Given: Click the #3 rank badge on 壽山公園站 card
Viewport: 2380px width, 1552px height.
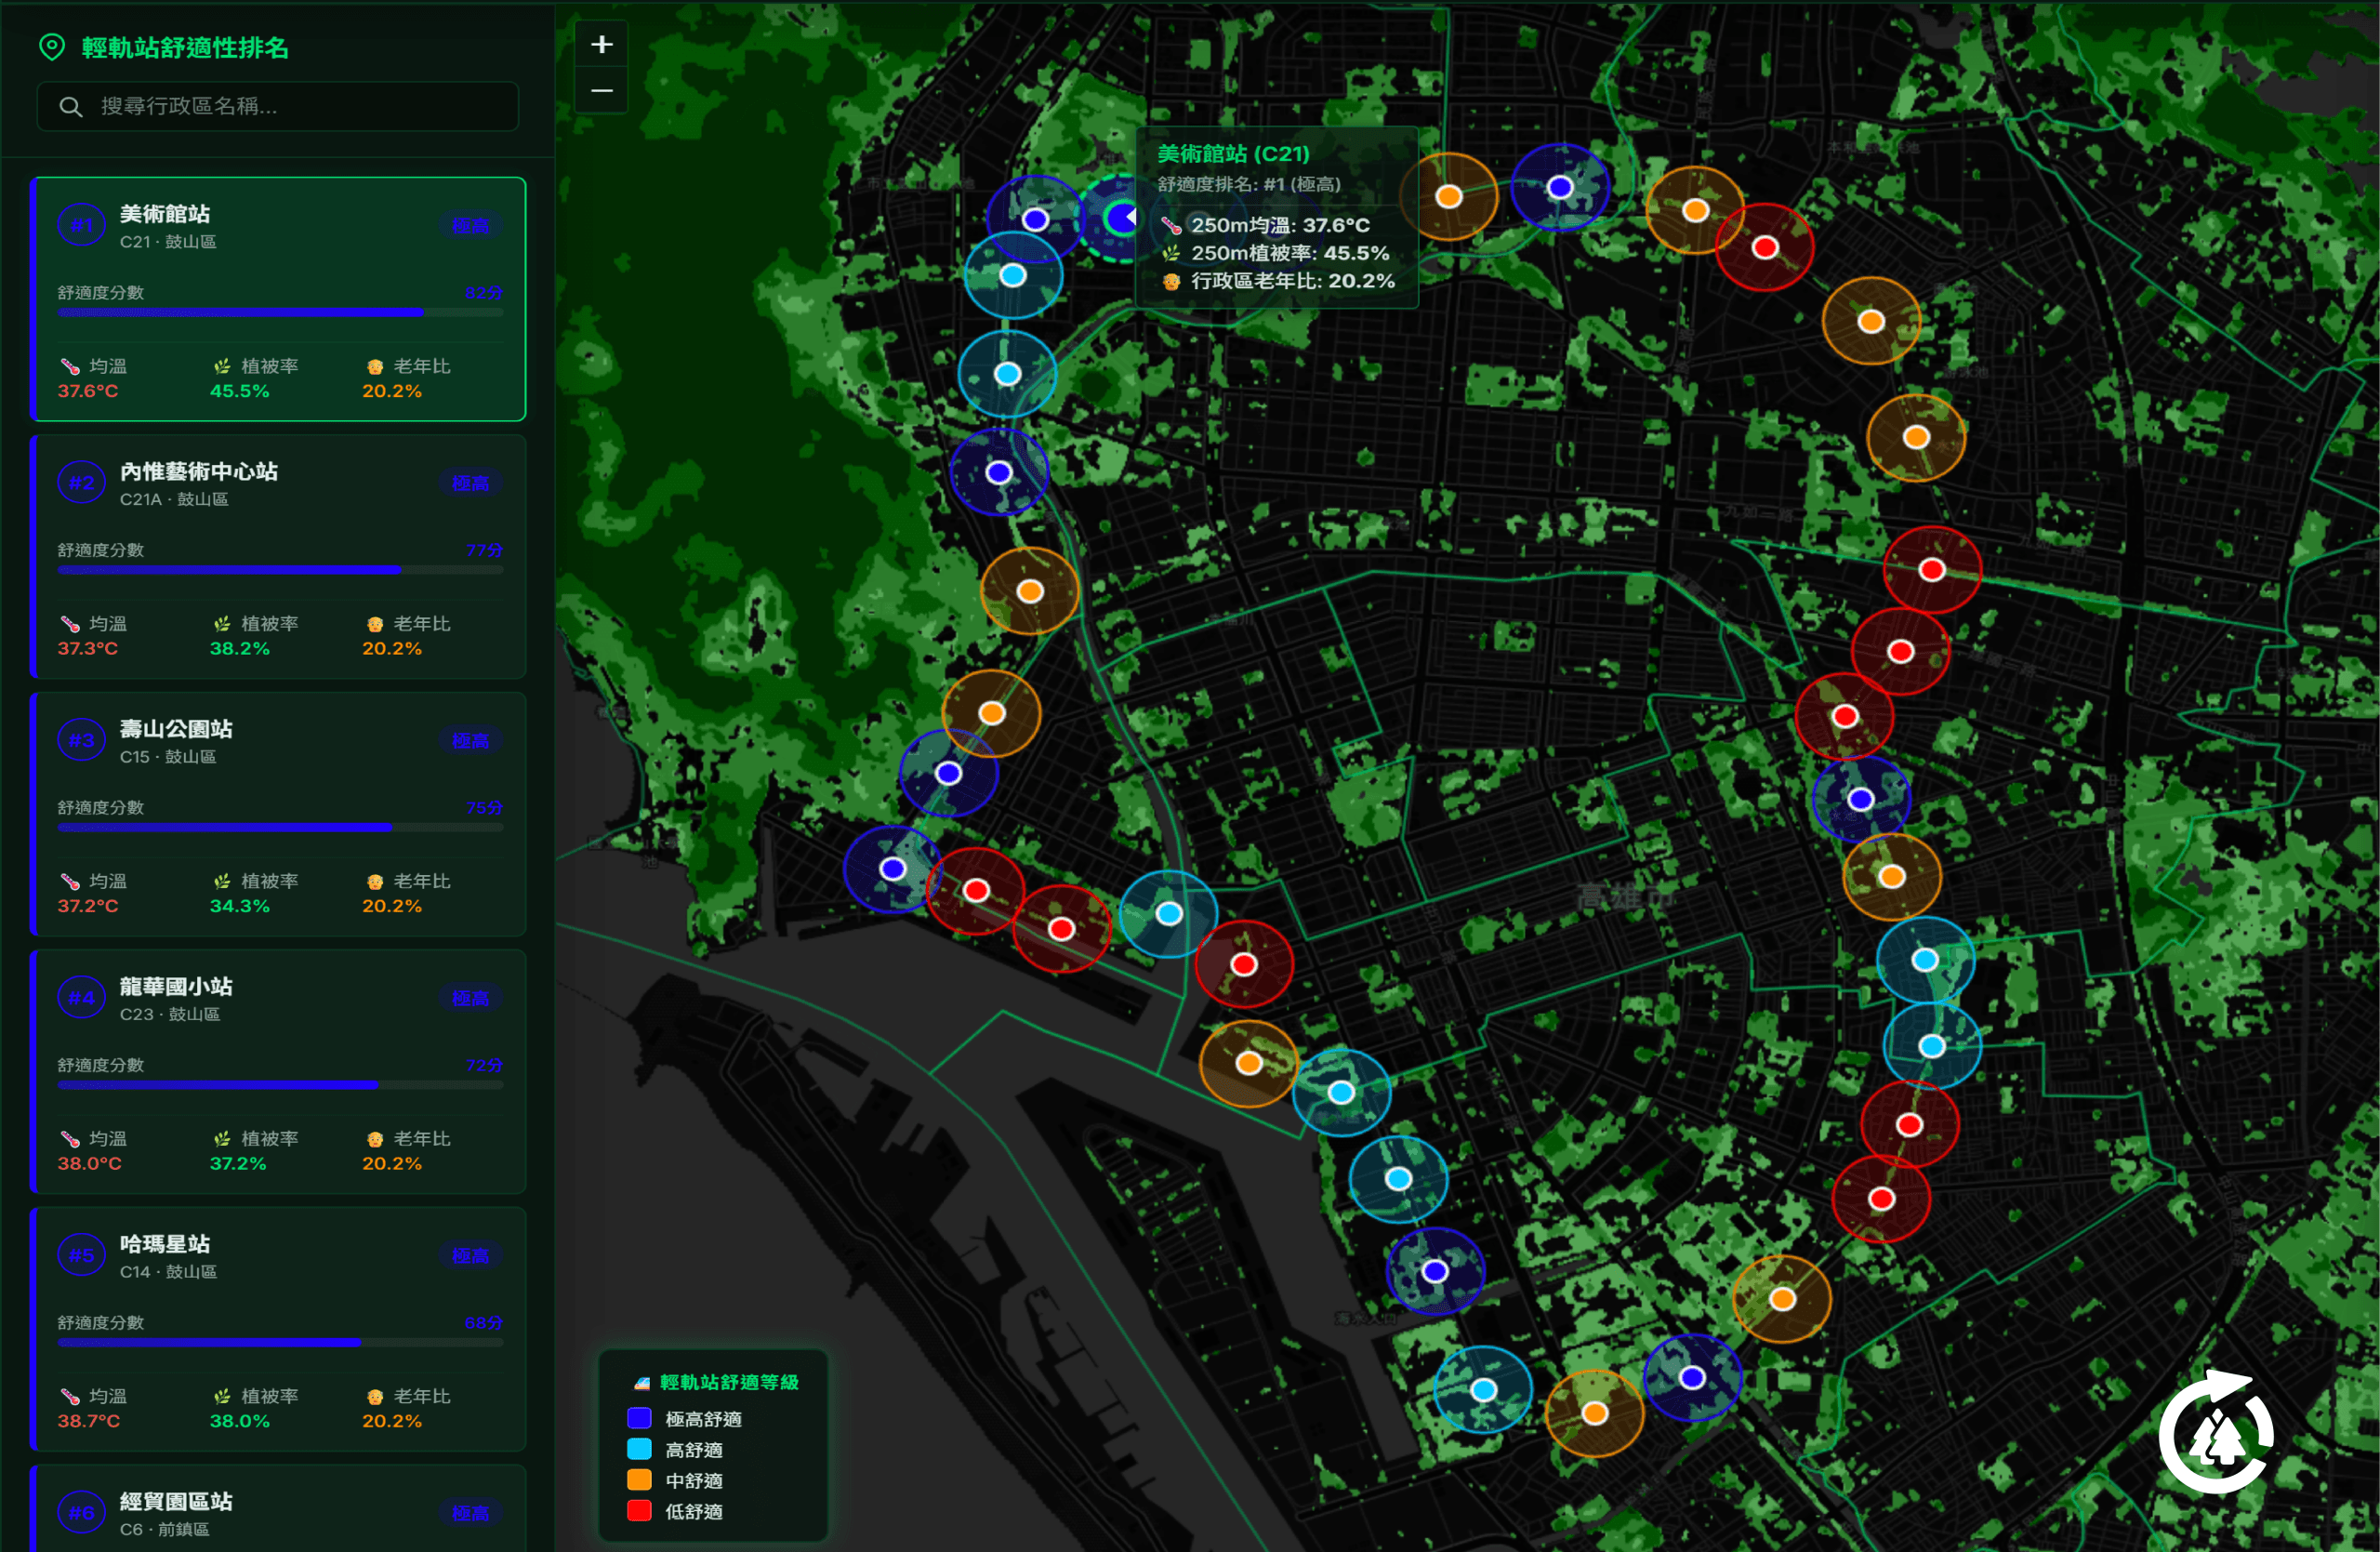Looking at the screenshot, I should 81,741.
